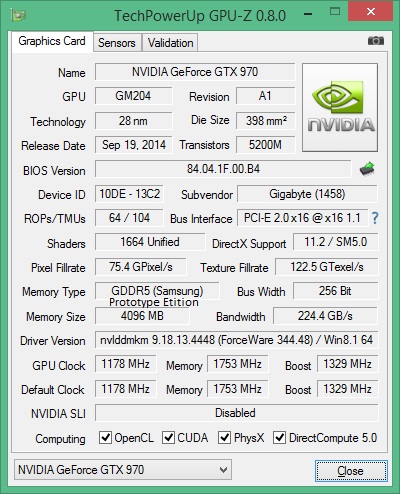Click the Shaders field 1664 Unified
The width and height of the screenshot is (400, 494).
(x=150, y=242)
